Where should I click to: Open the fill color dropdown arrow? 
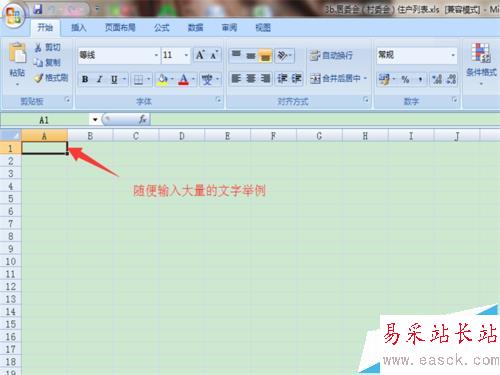coord(172,79)
